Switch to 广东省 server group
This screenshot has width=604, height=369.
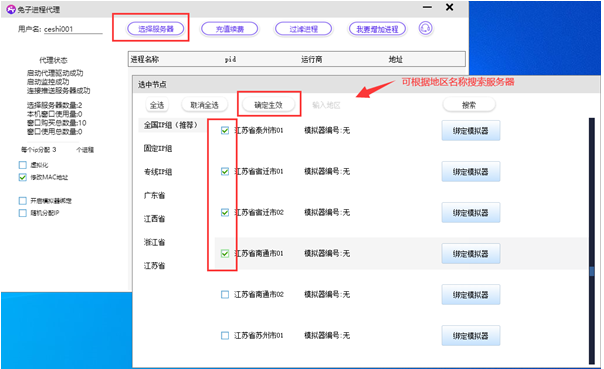pos(154,196)
